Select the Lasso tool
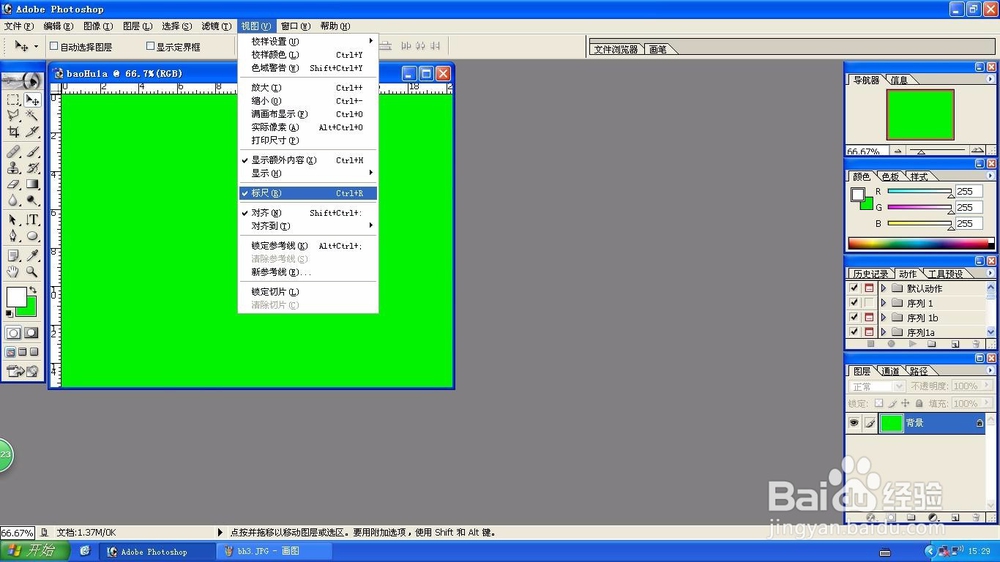1000x562 pixels. click(x=13, y=115)
